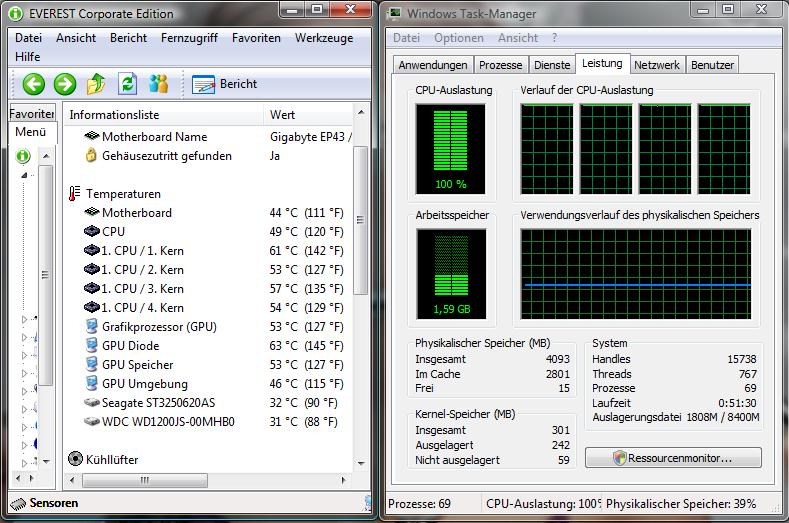Select the 'Gigabyte EP43' motherboard value
Image resolution: width=789 pixels, height=523 pixels.
pyautogui.click(x=310, y=137)
